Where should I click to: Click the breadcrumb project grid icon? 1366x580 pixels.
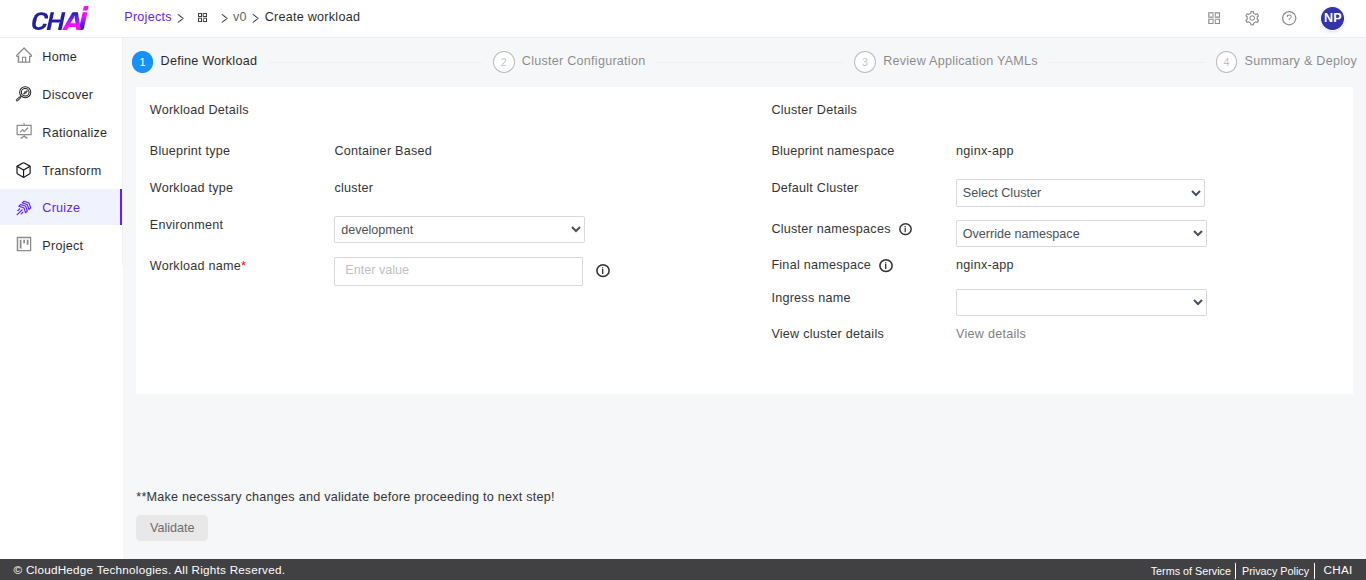203,18
